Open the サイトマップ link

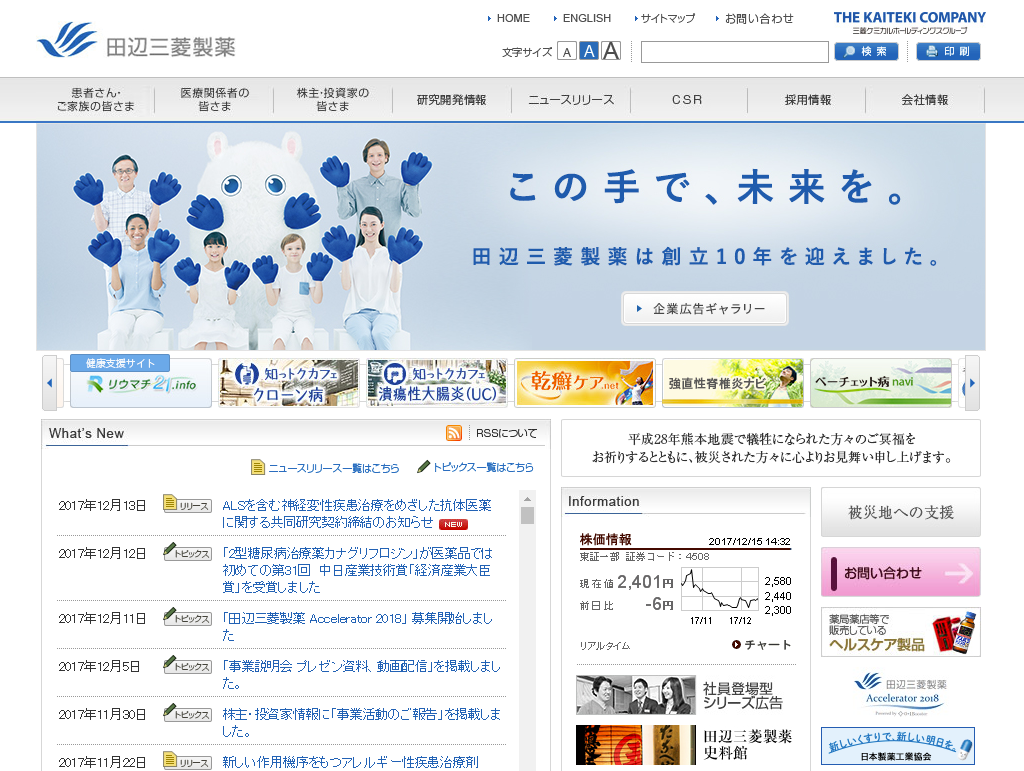[665, 18]
